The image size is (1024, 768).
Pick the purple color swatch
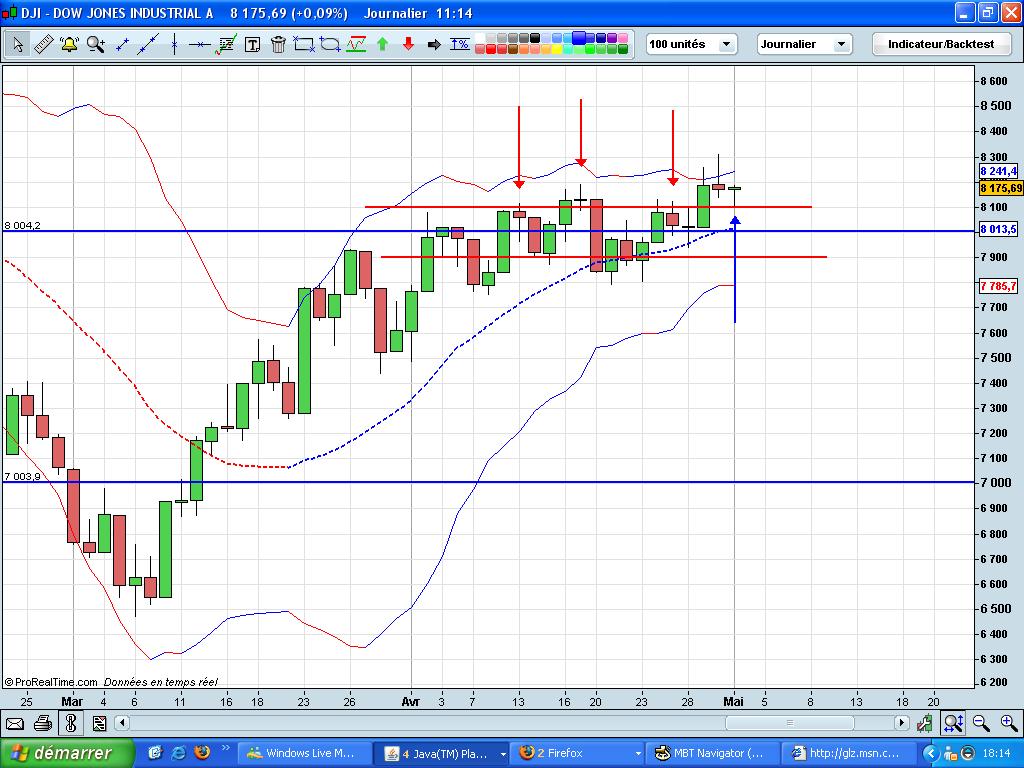(x=612, y=38)
